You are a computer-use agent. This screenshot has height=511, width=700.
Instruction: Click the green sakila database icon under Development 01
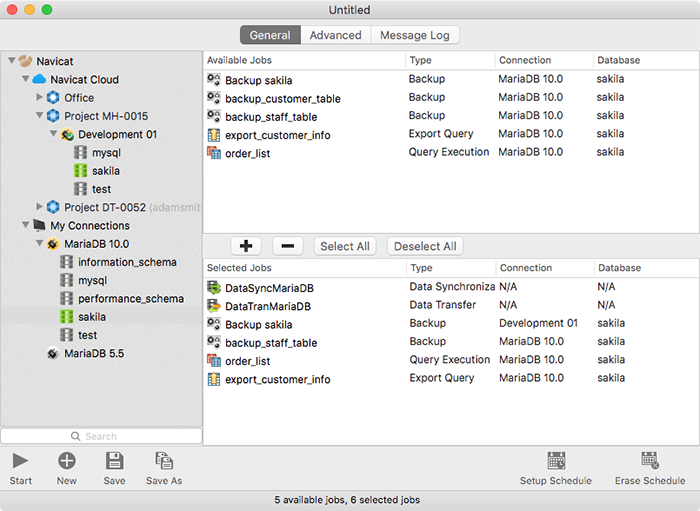[x=80, y=170]
